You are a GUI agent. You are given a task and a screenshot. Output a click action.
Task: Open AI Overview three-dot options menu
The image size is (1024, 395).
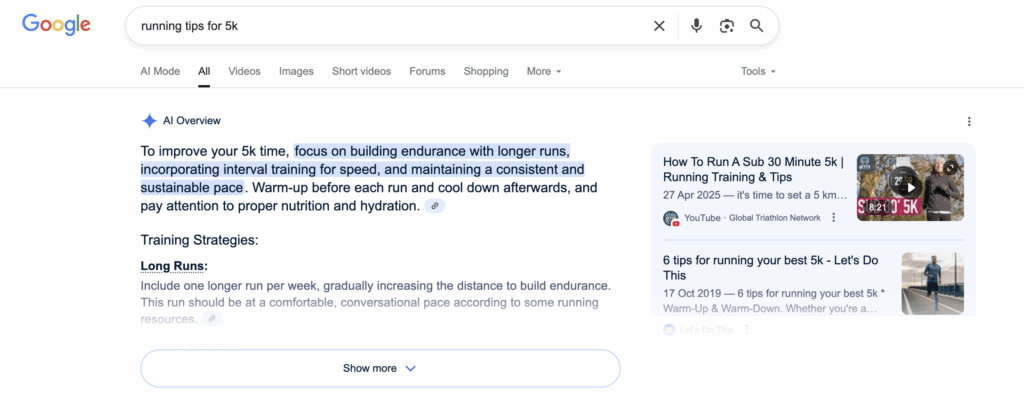[969, 121]
